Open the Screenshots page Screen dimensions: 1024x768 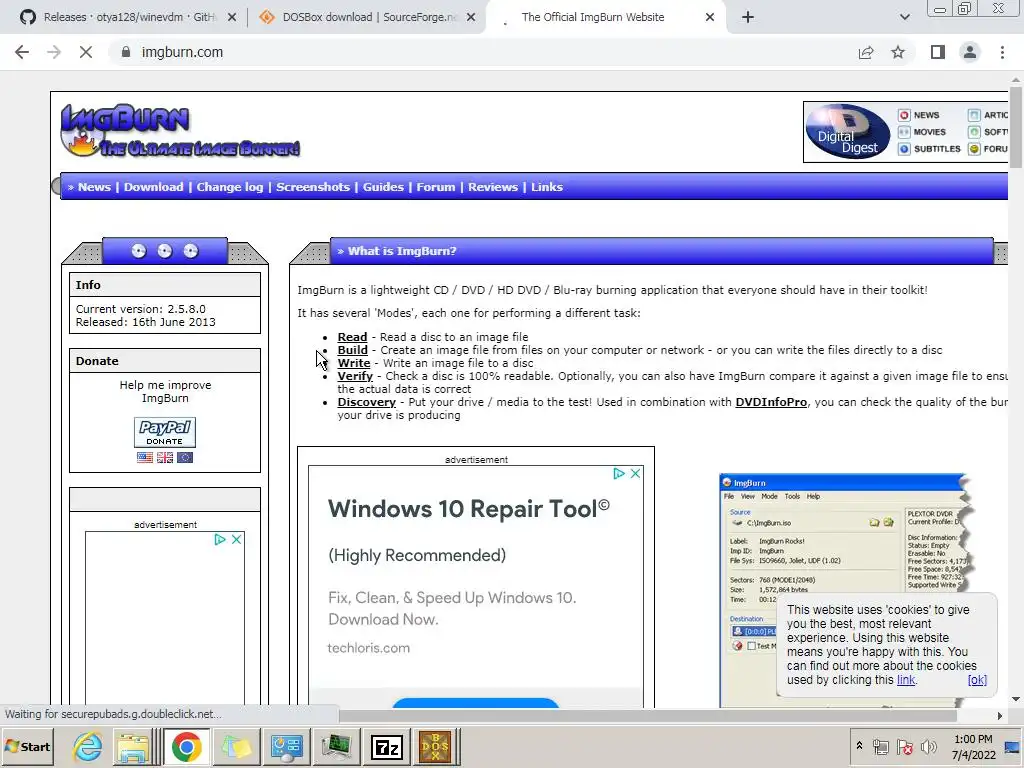pyautogui.click(x=313, y=187)
